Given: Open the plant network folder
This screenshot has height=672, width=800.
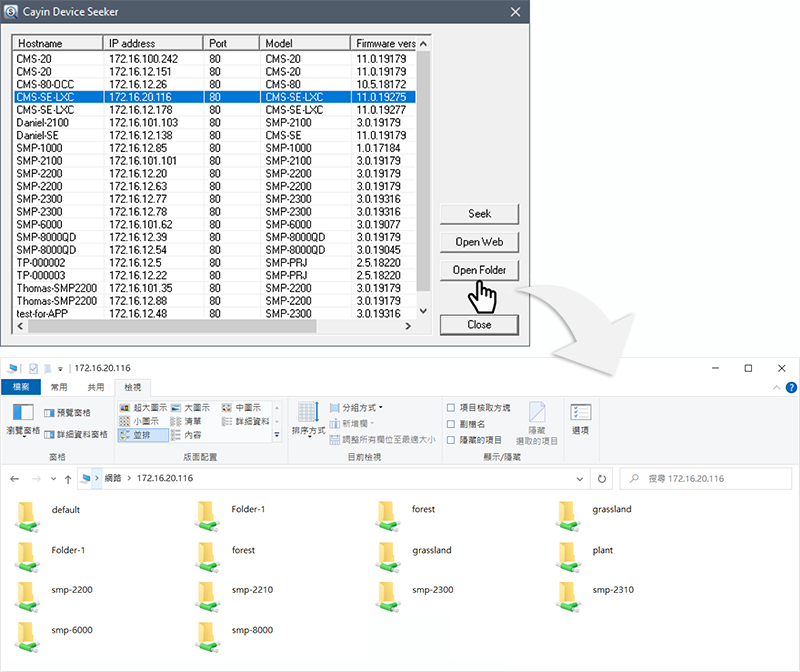Looking at the screenshot, I should (585, 556).
